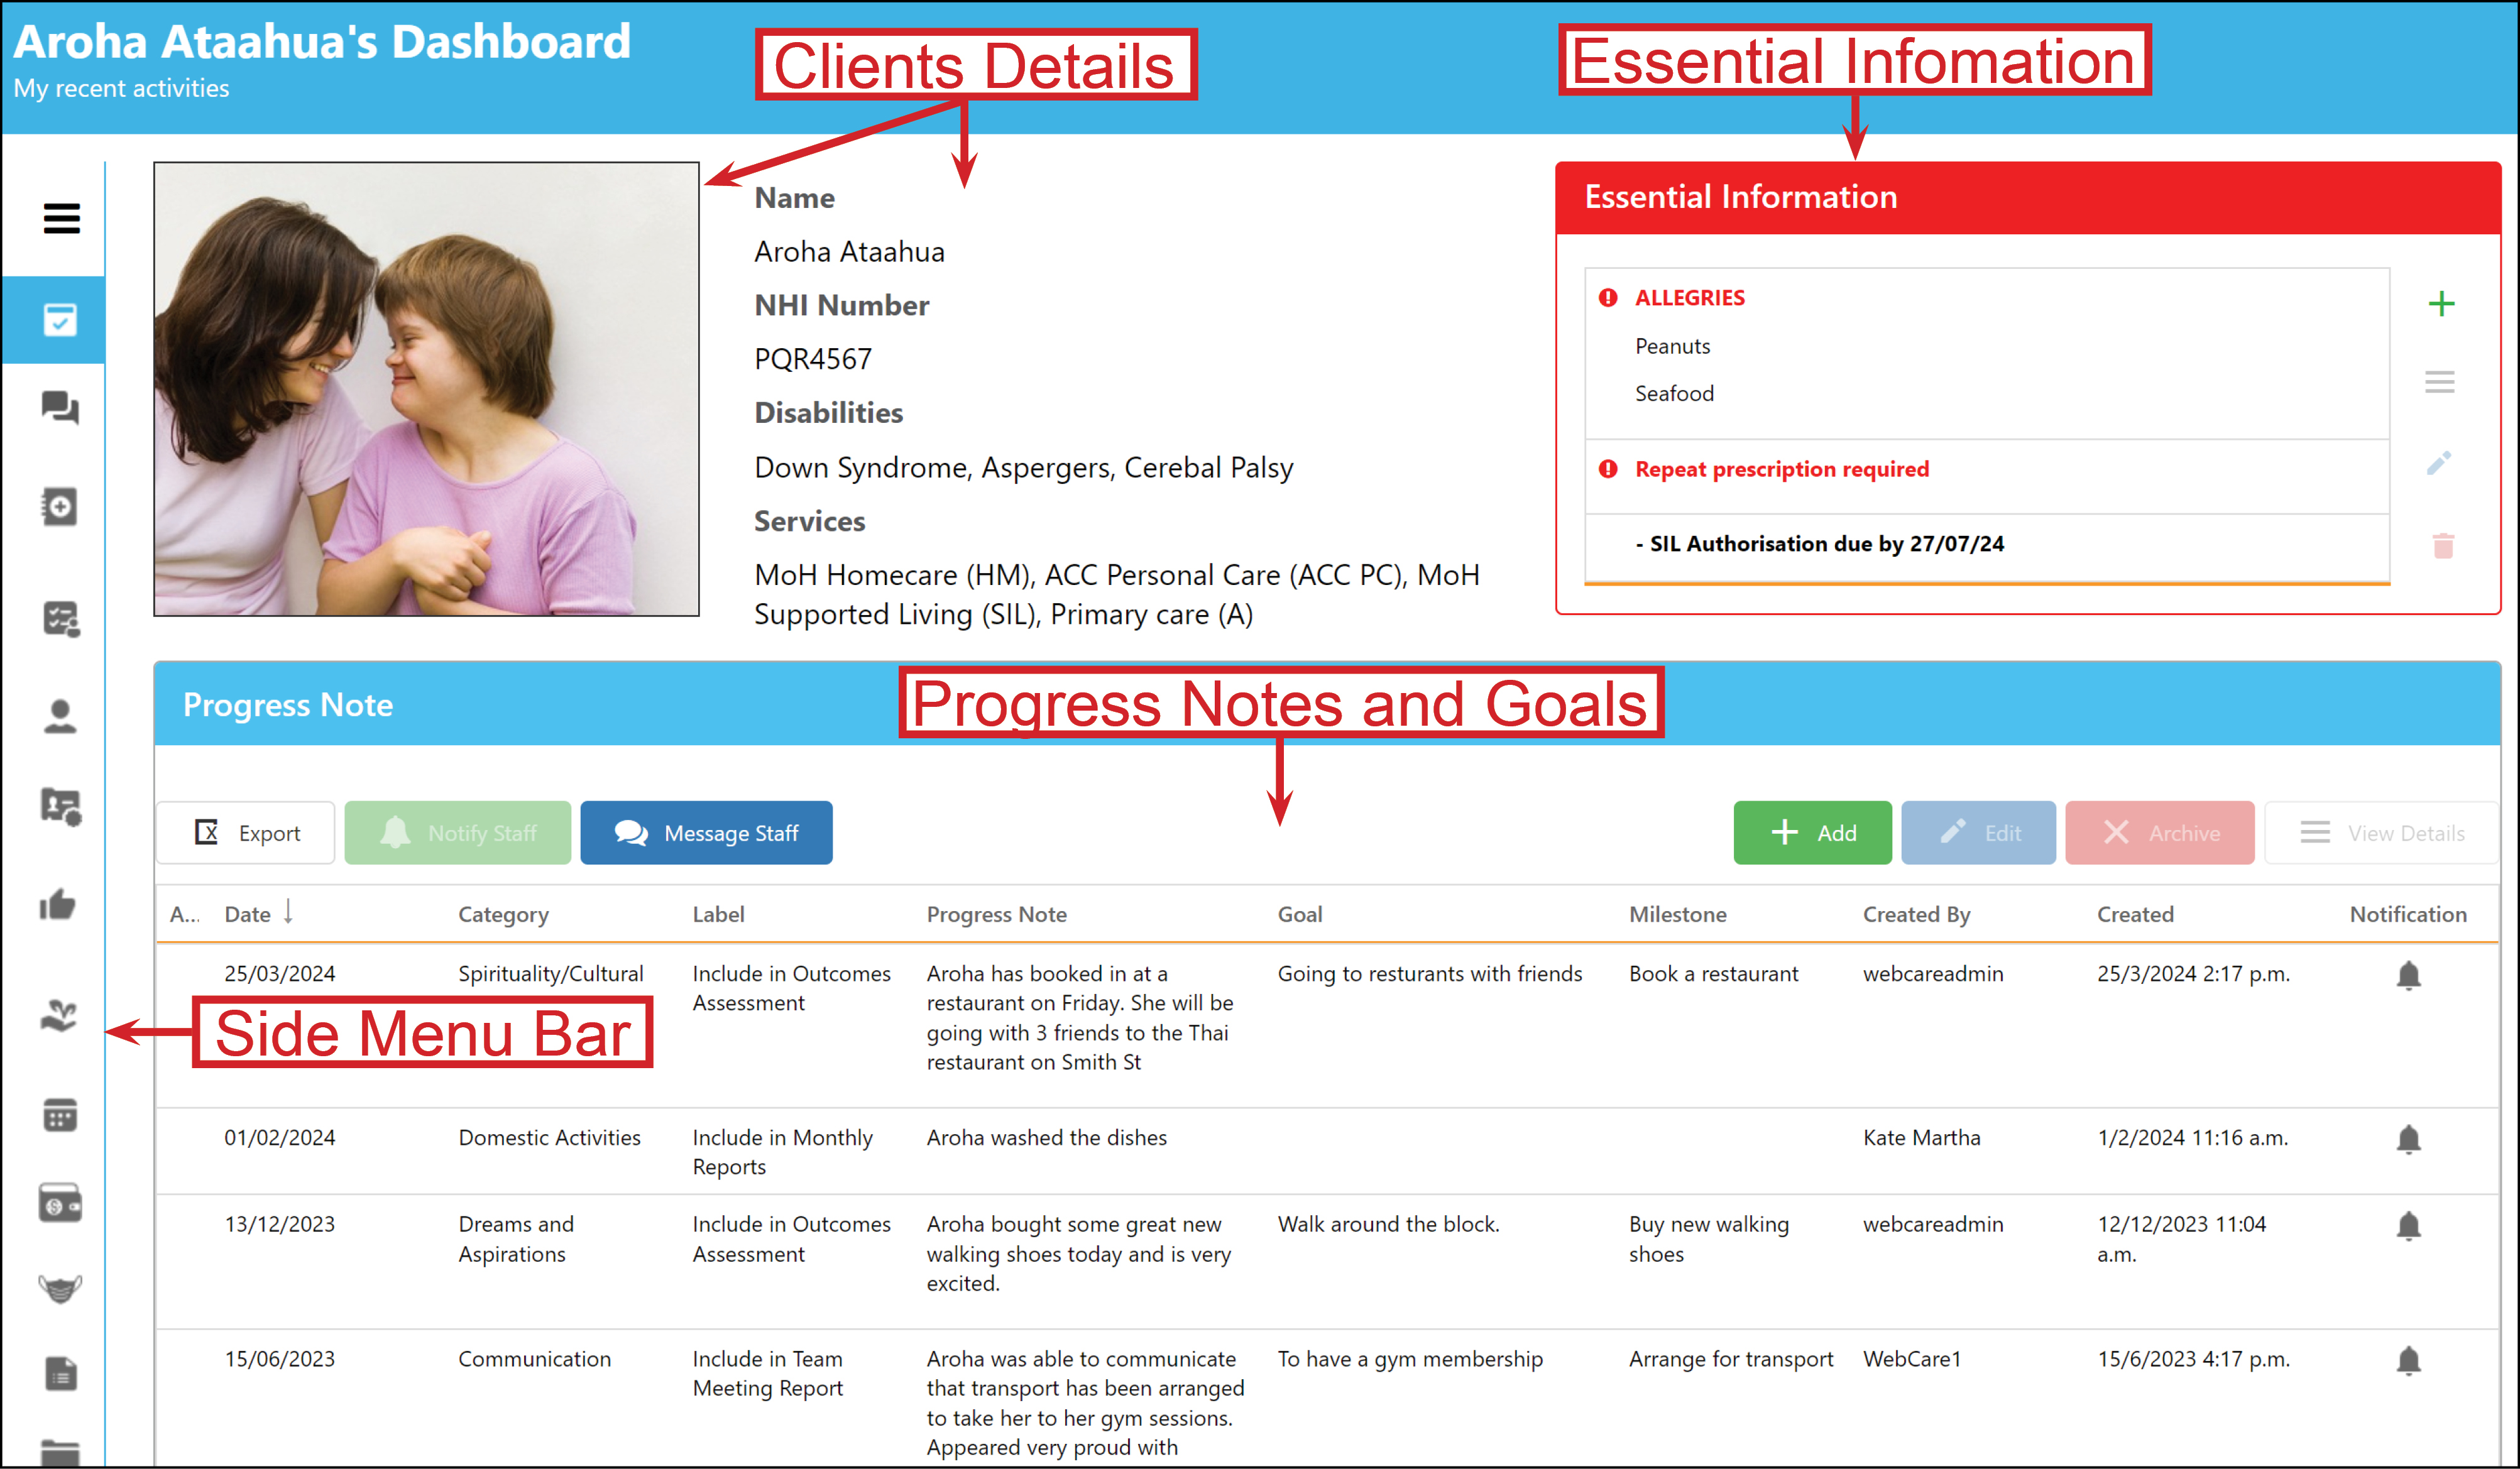Image resolution: width=2520 pixels, height=1469 pixels.
Task: Open the task checklist sidebar icon
Action: click(x=60, y=619)
